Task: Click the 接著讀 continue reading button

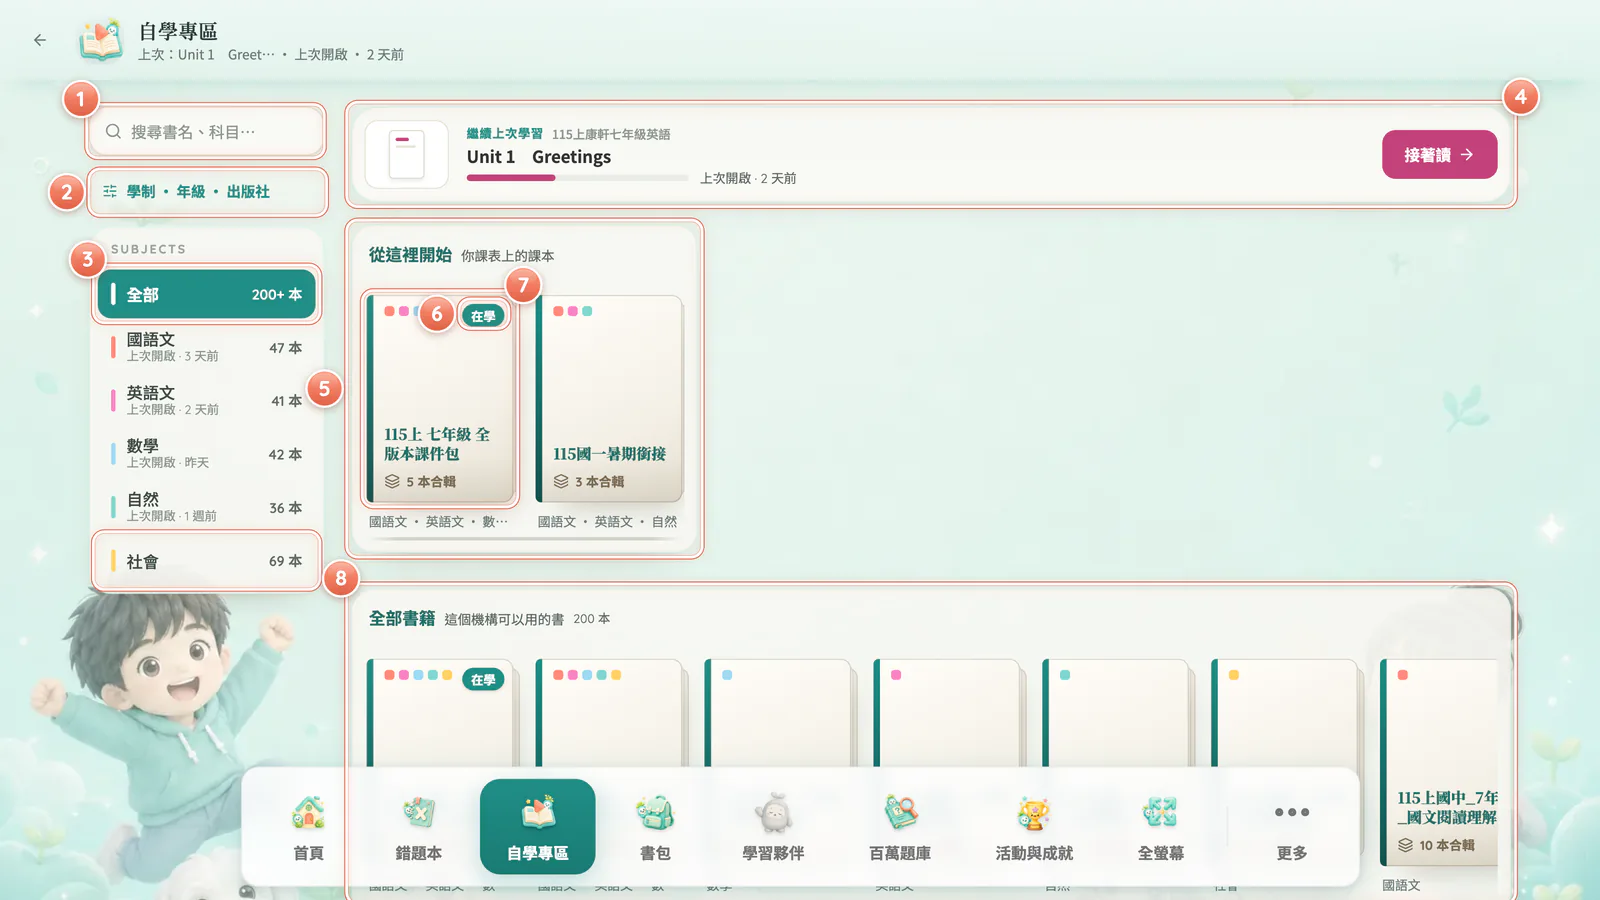Action: (x=1439, y=155)
